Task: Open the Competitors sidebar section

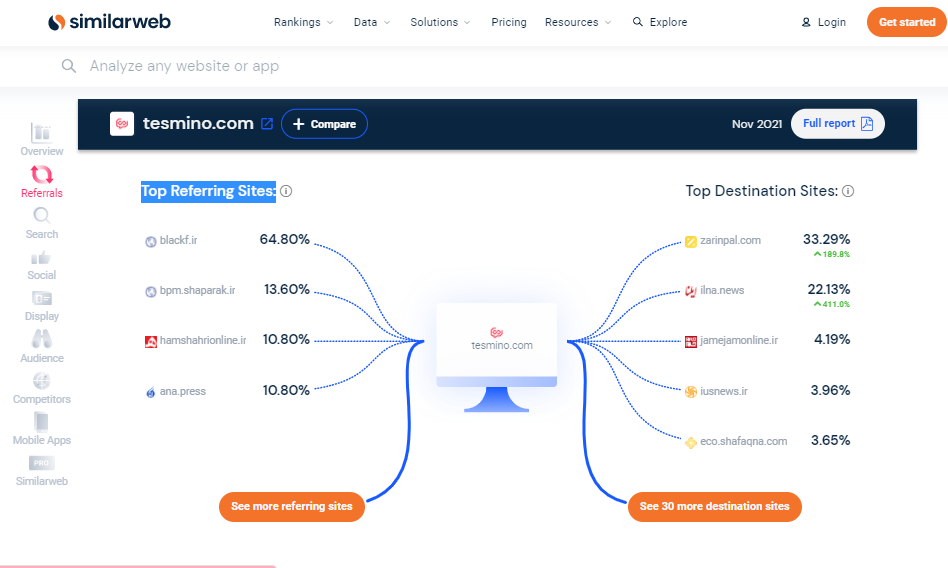Action: [x=42, y=388]
